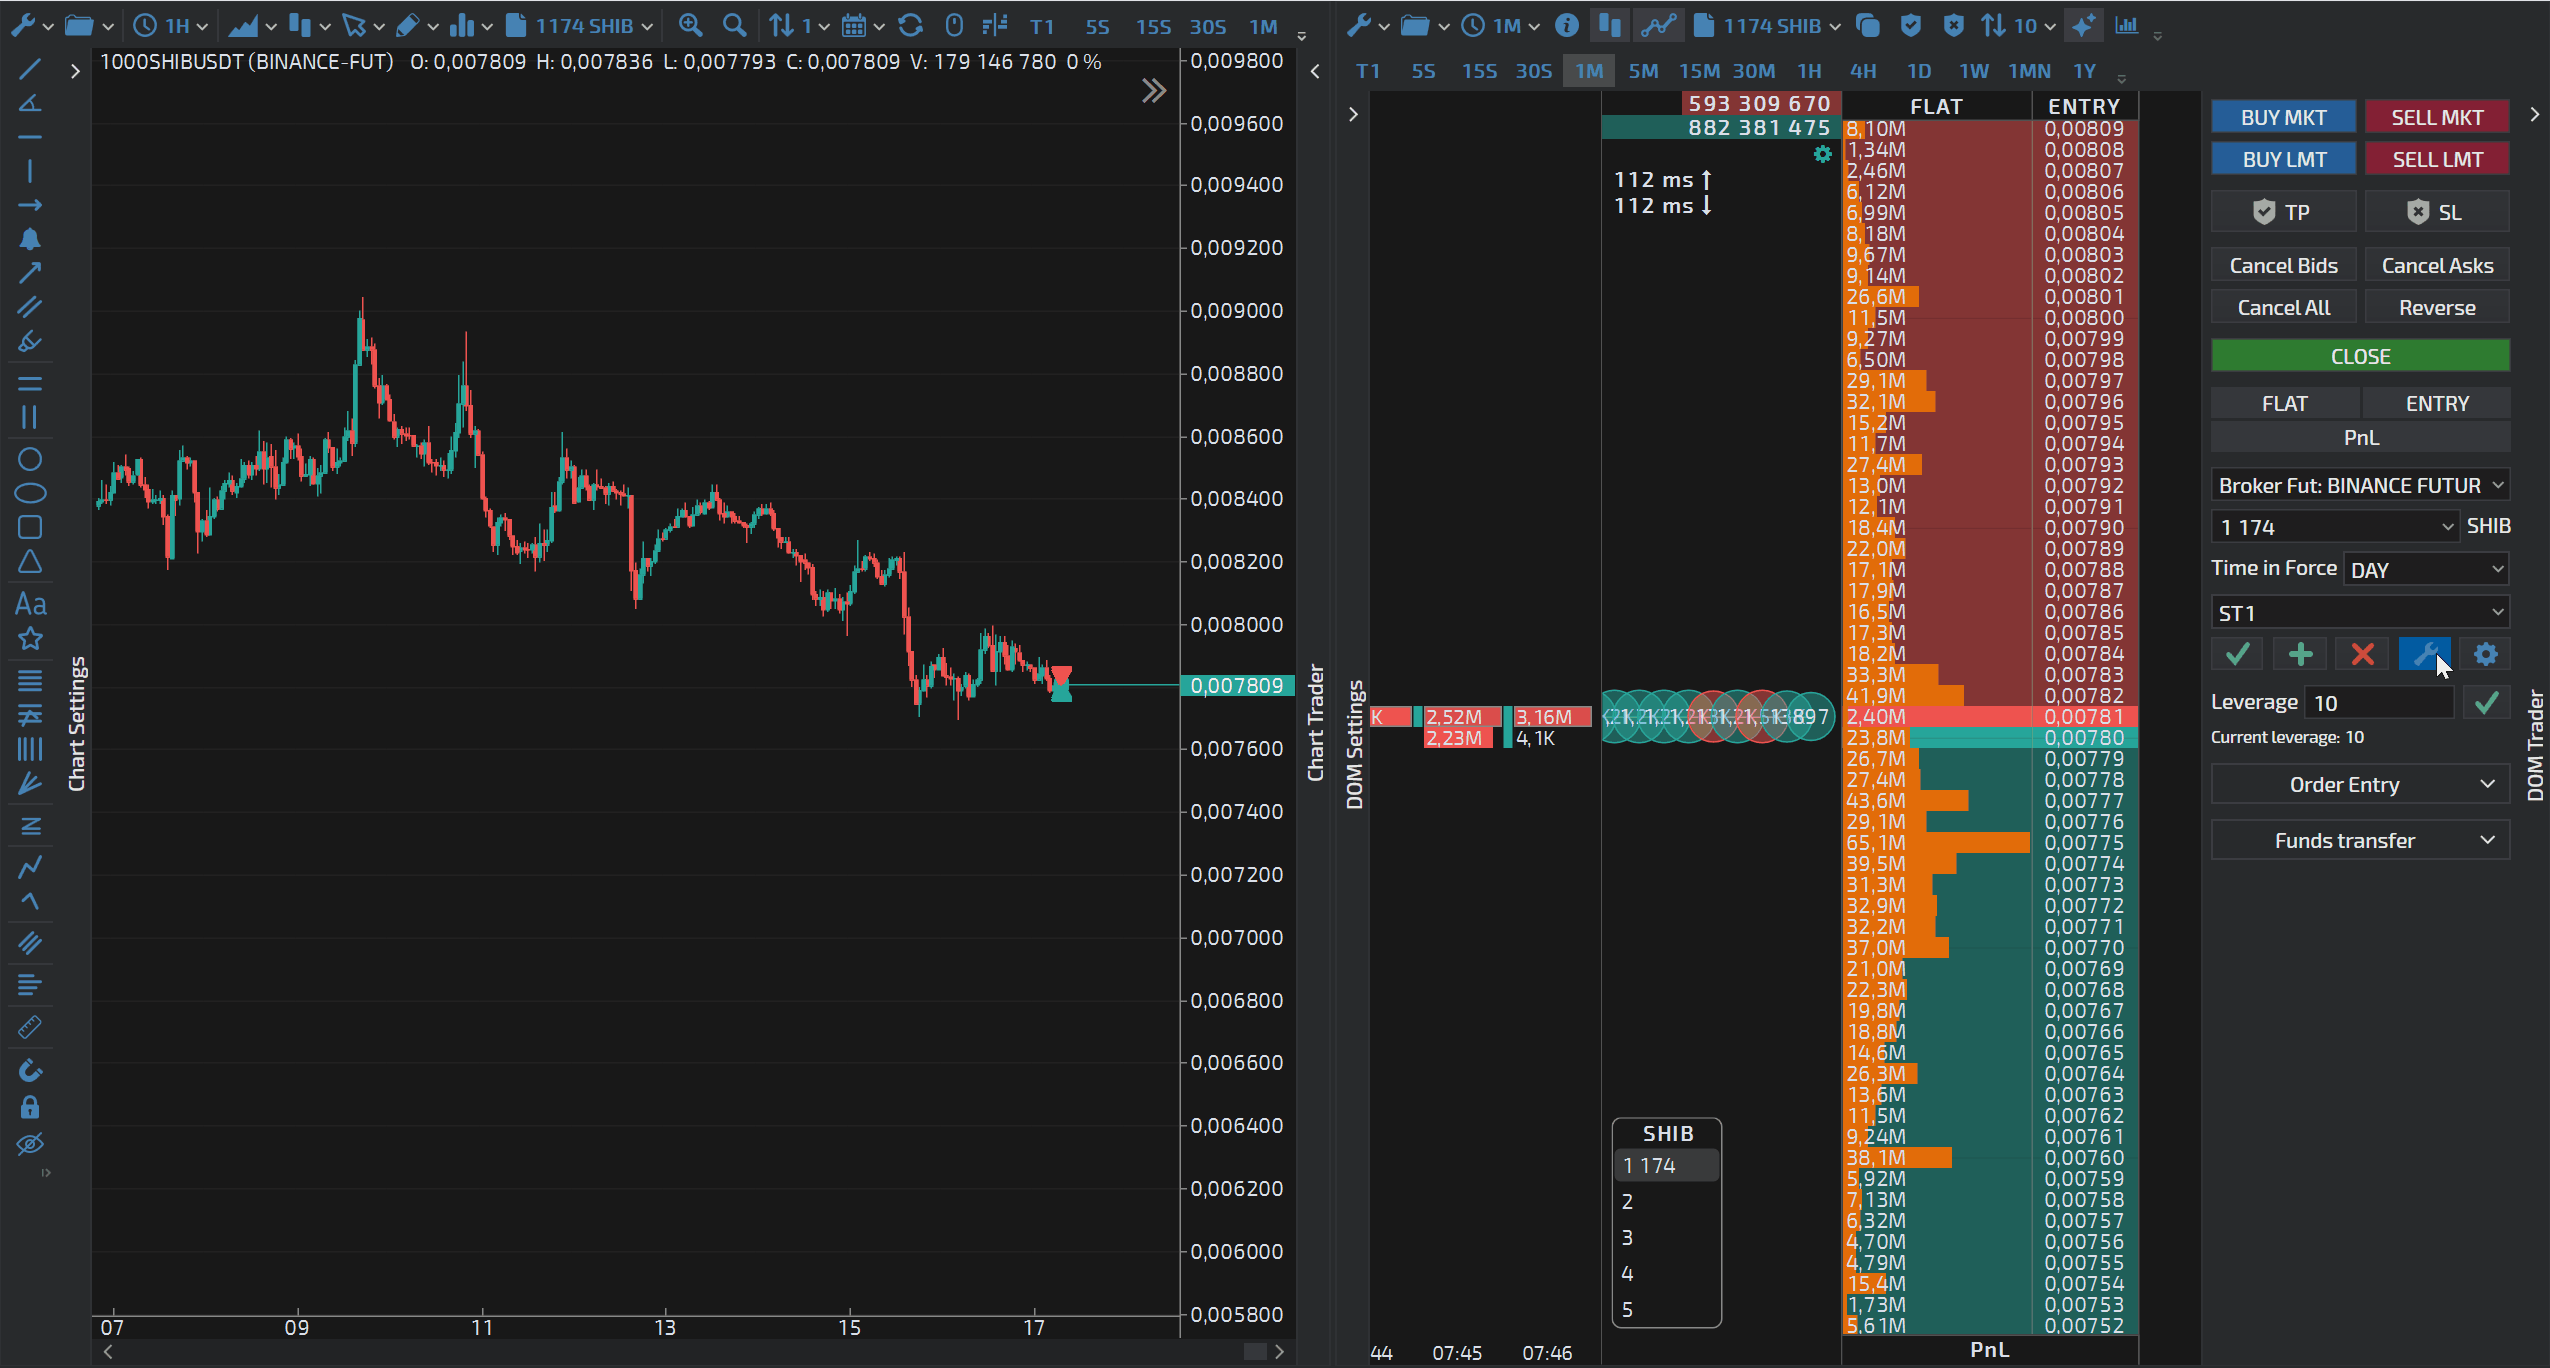2550x1368 pixels.
Task: Select the 4H timeframe tab
Action: click(1863, 71)
